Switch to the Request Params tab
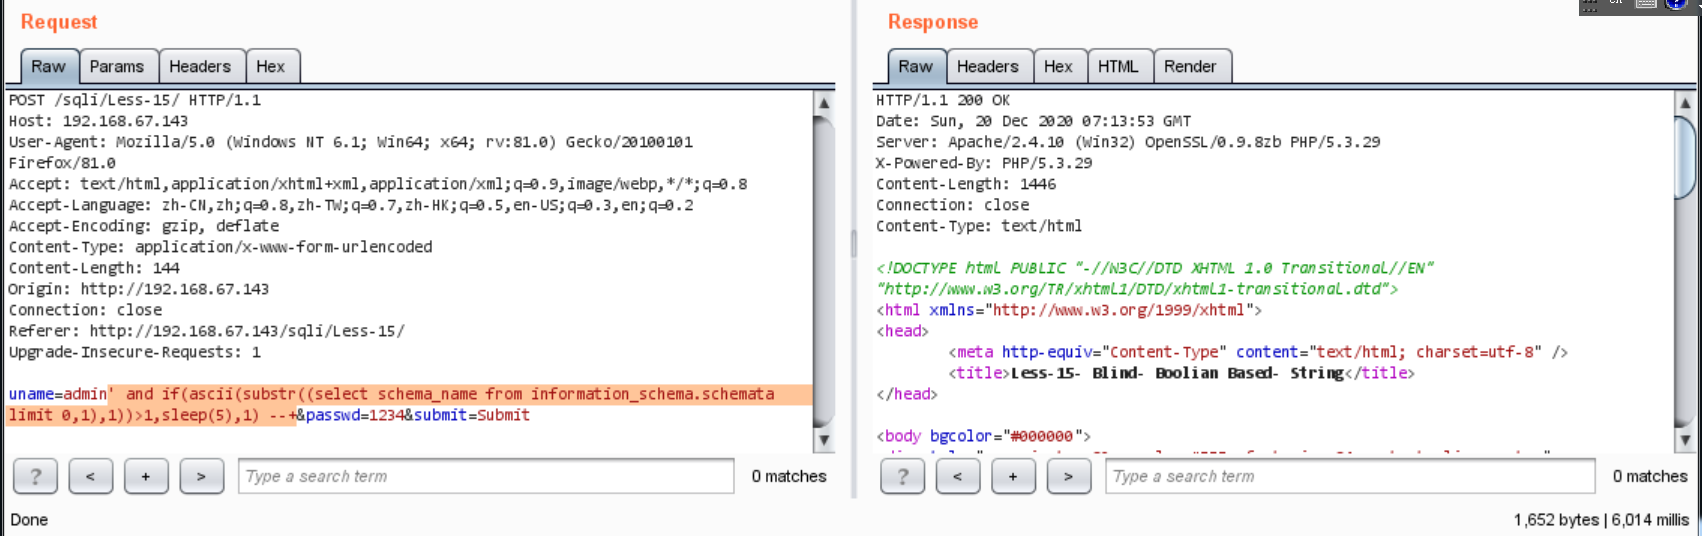This screenshot has width=1702, height=536. click(117, 66)
